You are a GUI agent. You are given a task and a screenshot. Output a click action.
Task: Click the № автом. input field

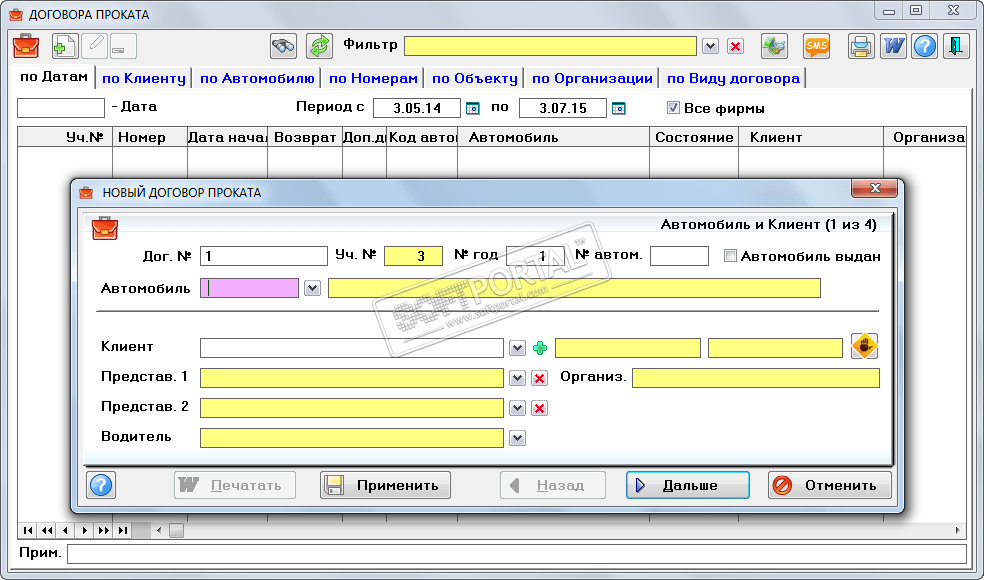point(679,256)
